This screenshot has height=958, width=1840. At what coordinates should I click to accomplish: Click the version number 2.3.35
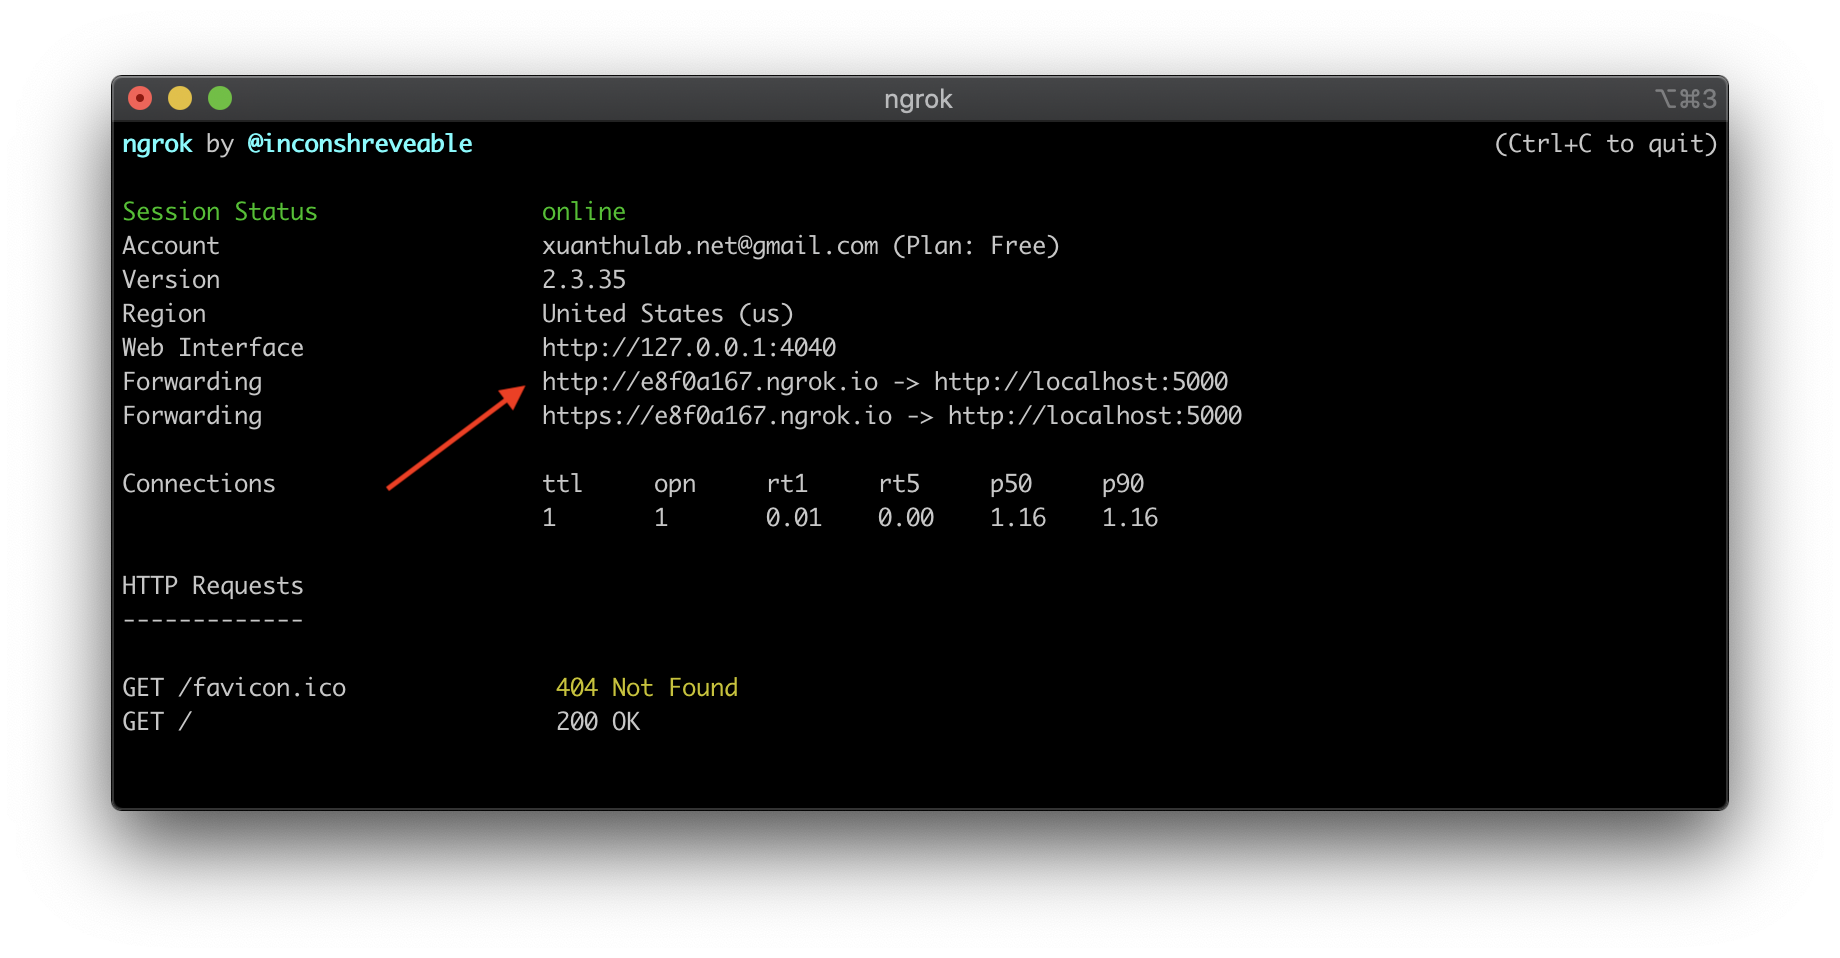[x=584, y=280]
